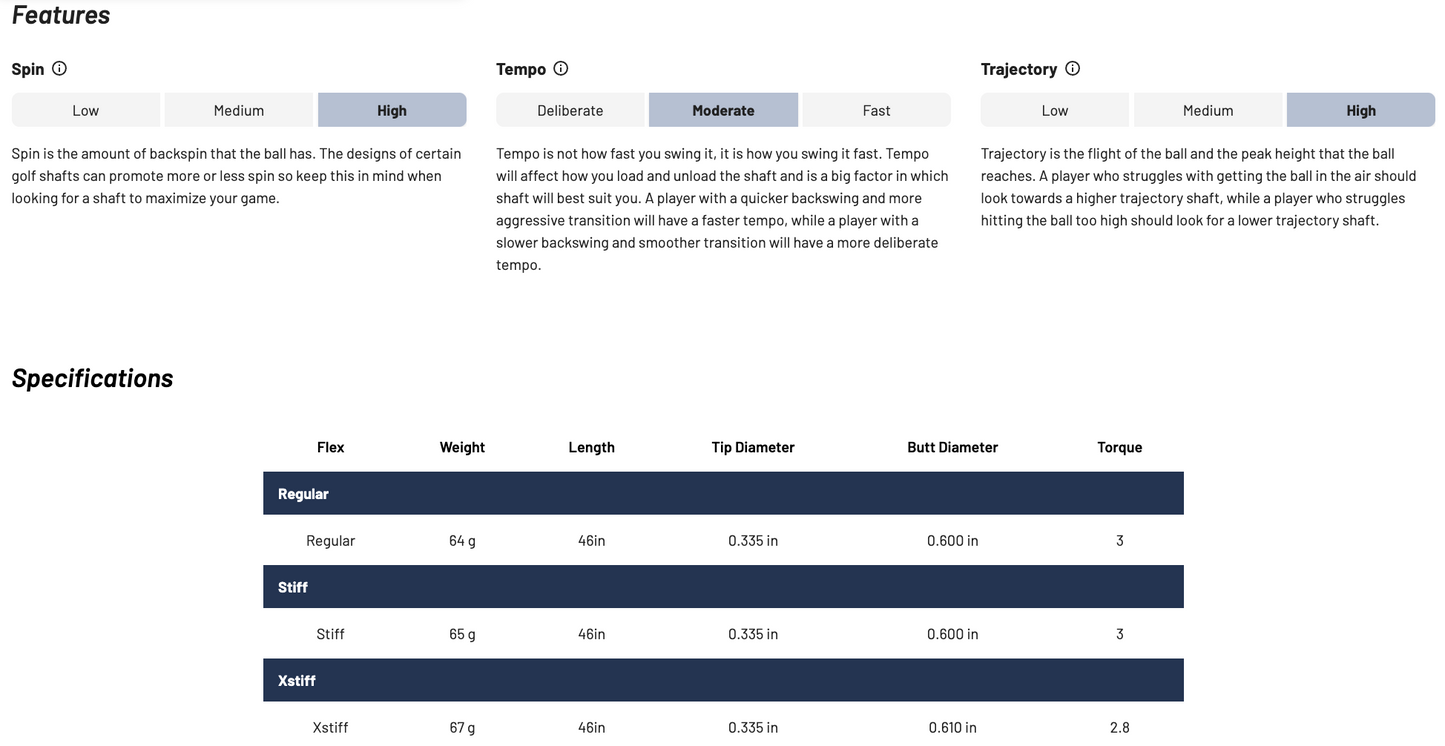The image size is (1445, 746).
Task: Collapse the Stiff flex section header
Action: tap(723, 587)
